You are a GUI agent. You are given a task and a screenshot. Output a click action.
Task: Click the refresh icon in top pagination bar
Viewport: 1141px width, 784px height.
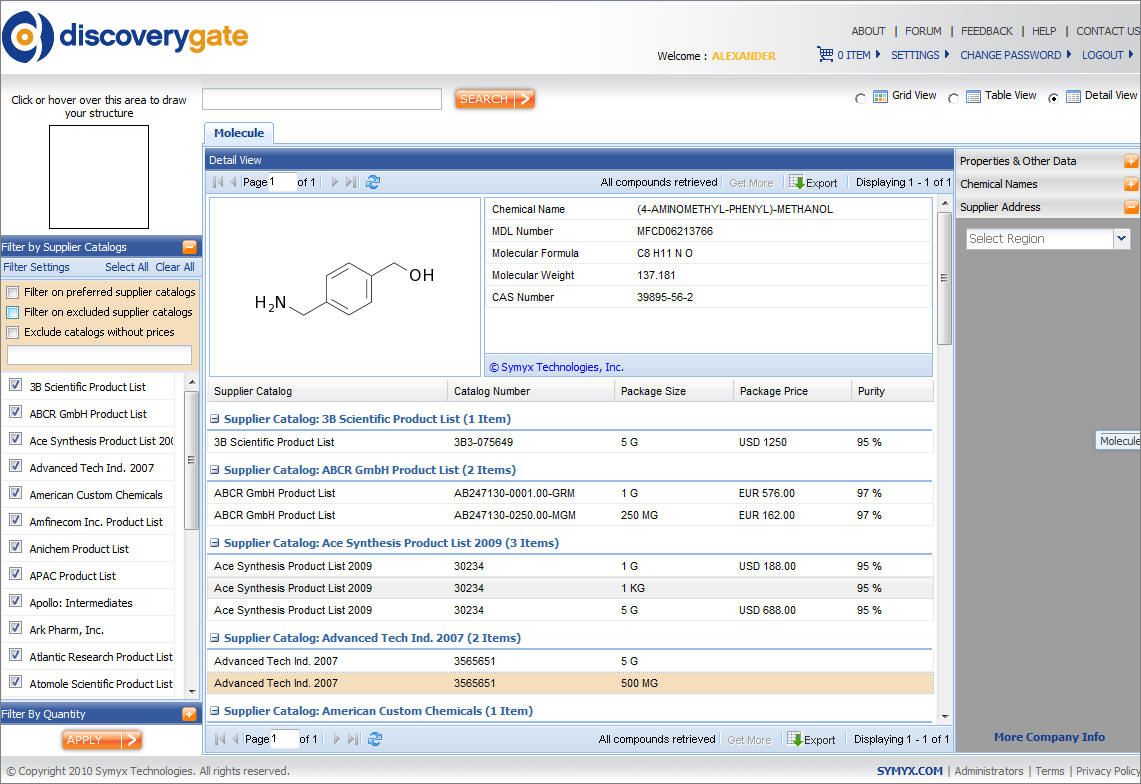[373, 182]
